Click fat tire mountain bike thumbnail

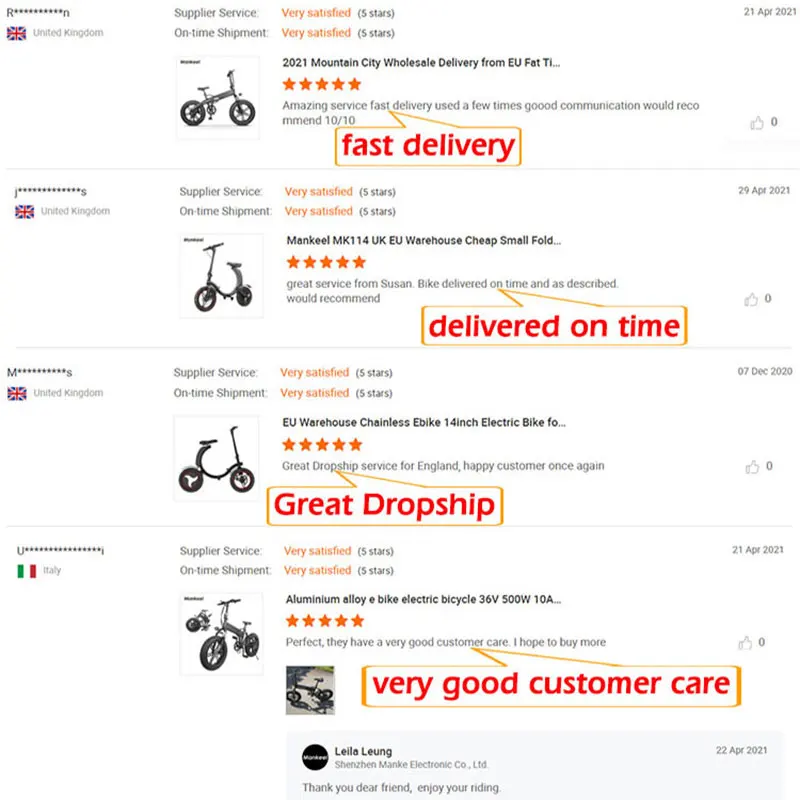[217, 98]
